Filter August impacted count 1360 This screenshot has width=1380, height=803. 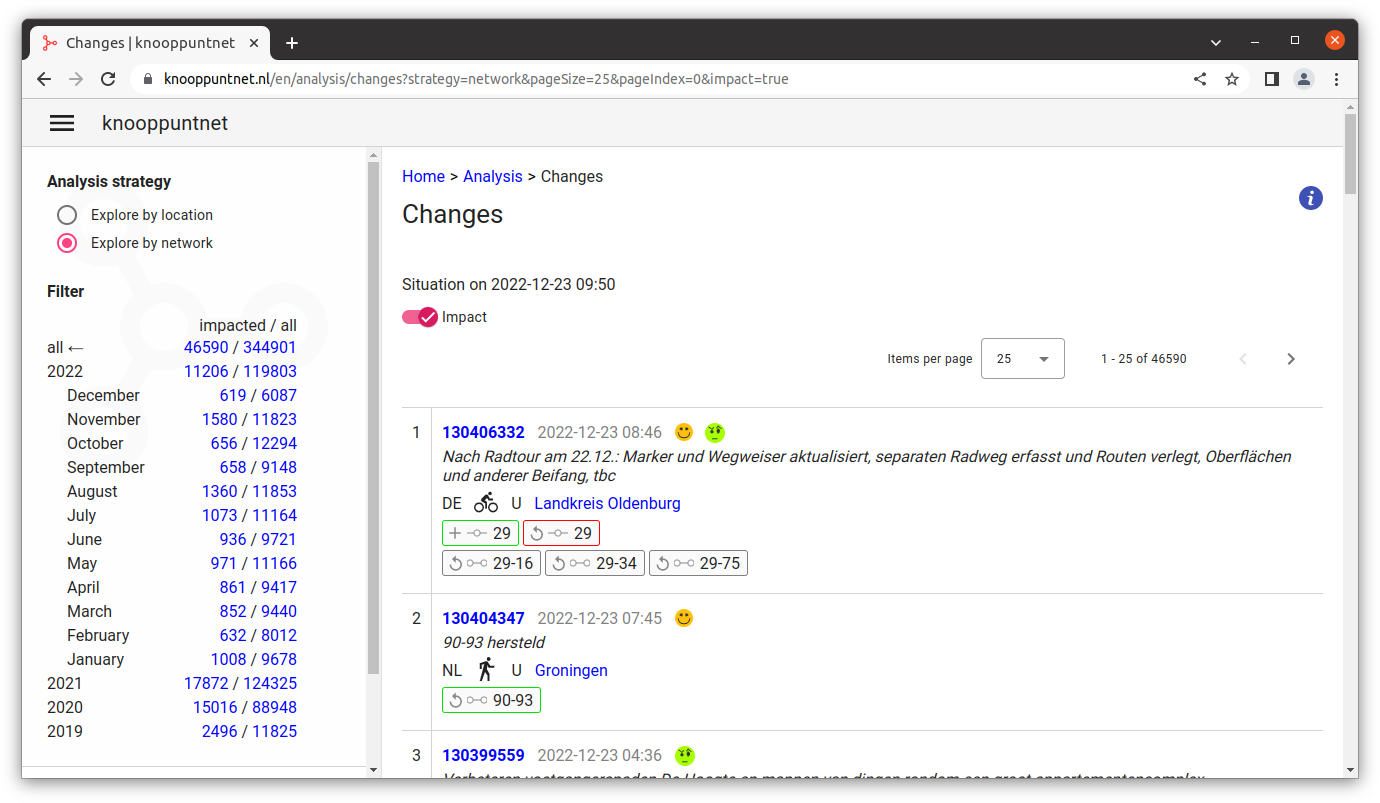click(220, 491)
